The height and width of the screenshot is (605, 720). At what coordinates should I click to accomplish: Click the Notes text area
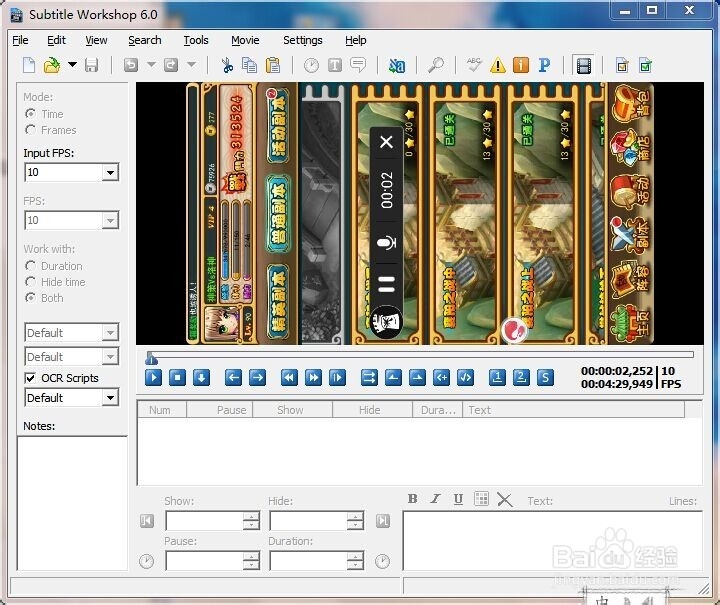click(72, 503)
